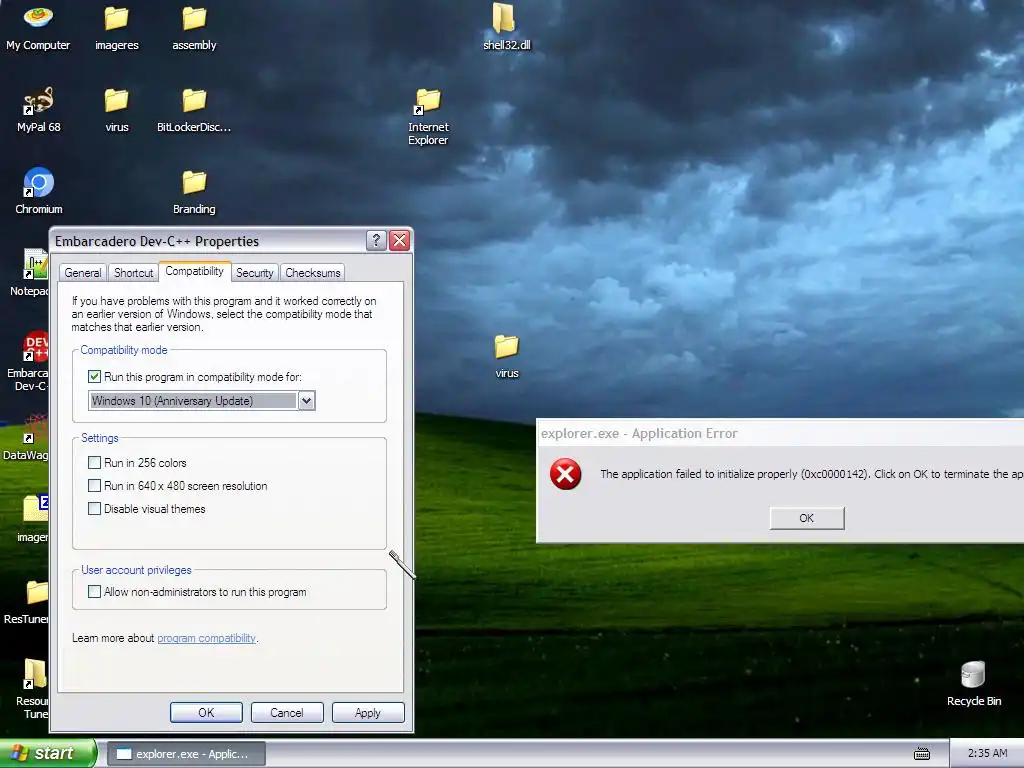Screen dimensions: 1024x768
Task: Click Cancel in the Properties dialog
Action: (287, 712)
